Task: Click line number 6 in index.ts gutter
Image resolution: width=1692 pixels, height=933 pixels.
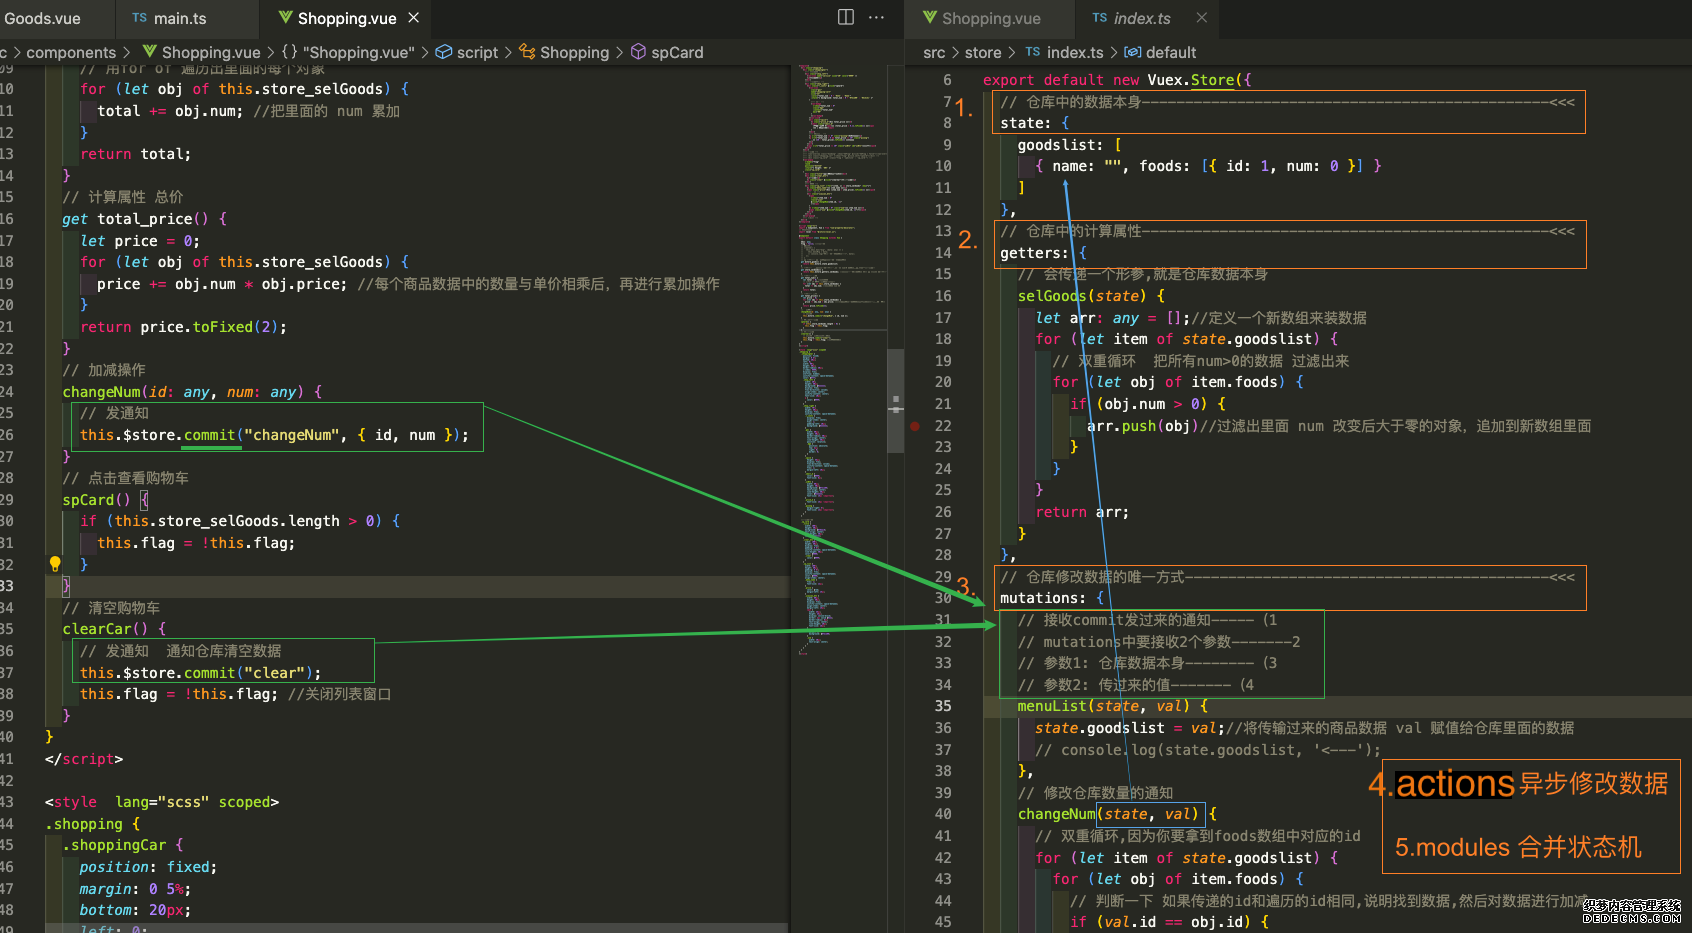Action: [x=947, y=80]
